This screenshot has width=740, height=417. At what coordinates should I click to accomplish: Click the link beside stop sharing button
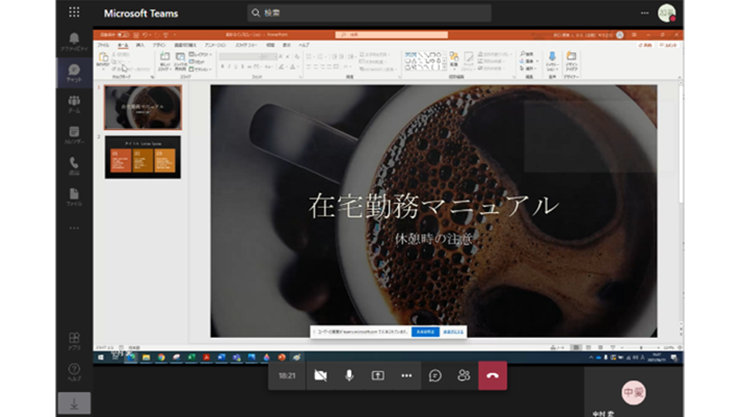pyautogui.click(x=453, y=332)
